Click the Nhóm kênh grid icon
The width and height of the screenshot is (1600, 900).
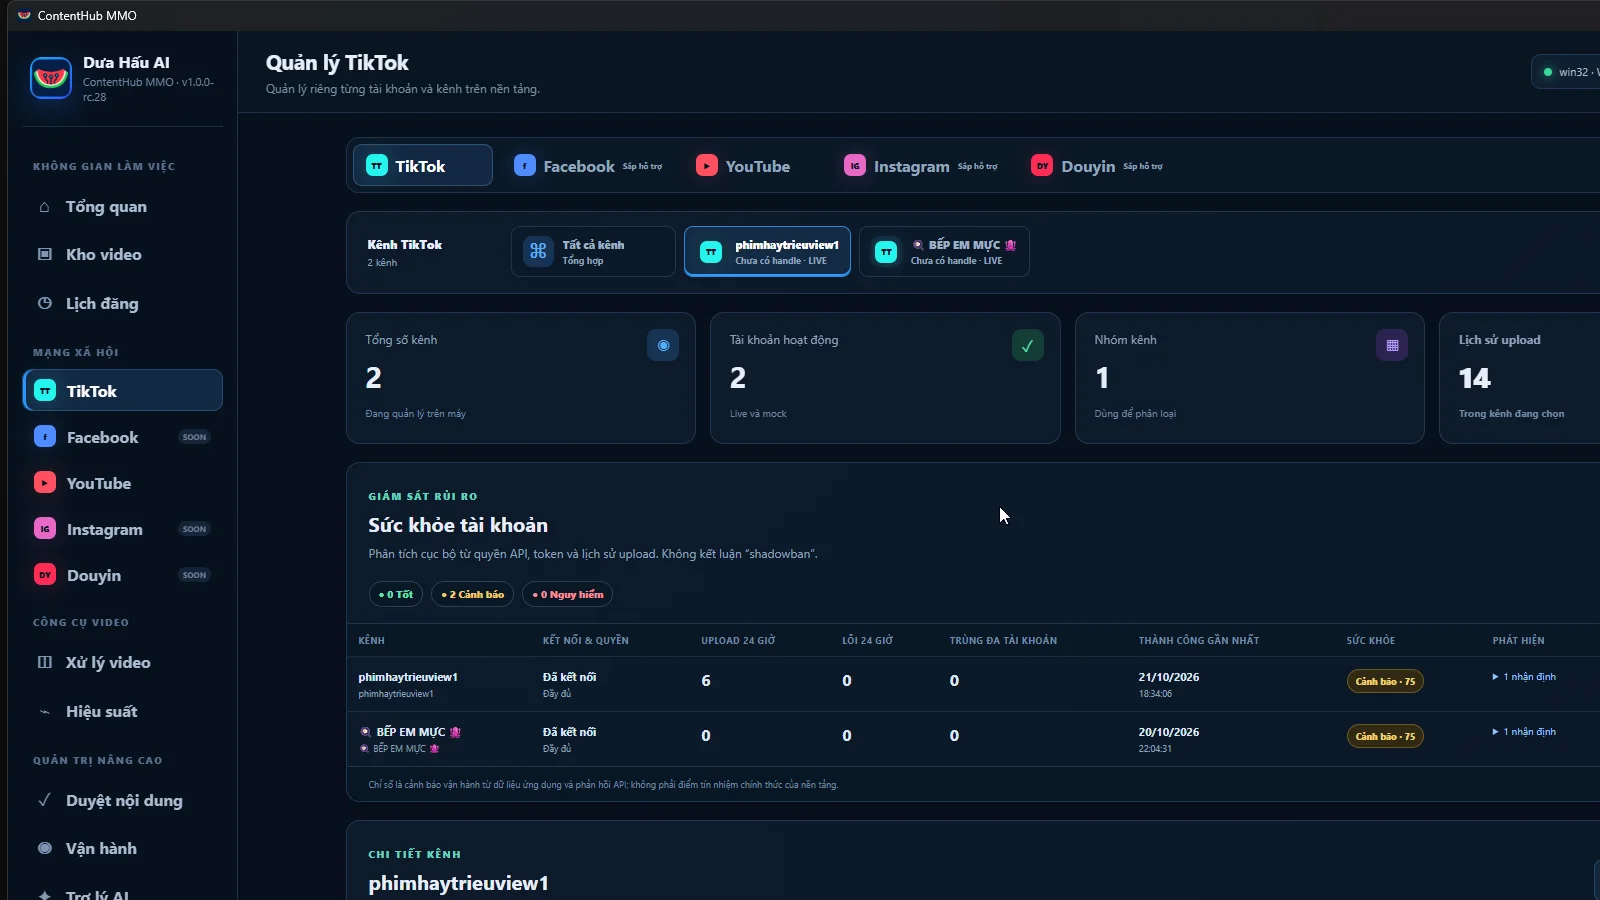point(1392,345)
